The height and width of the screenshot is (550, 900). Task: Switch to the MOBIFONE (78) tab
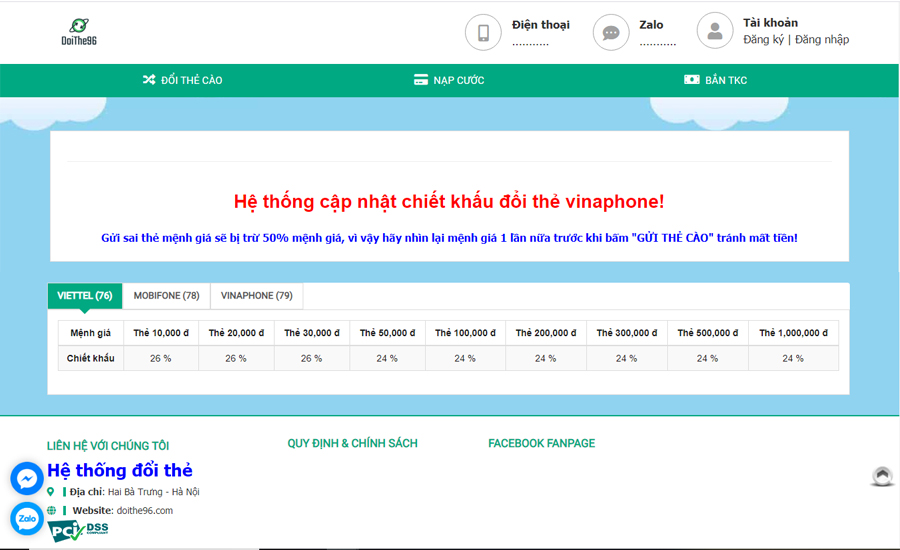point(166,296)
